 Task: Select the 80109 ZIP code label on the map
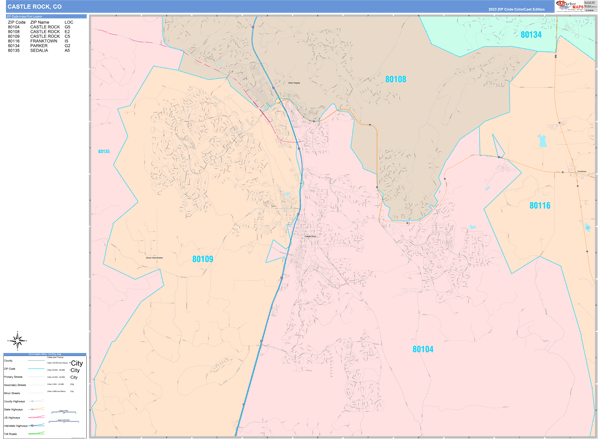[202, 259]
